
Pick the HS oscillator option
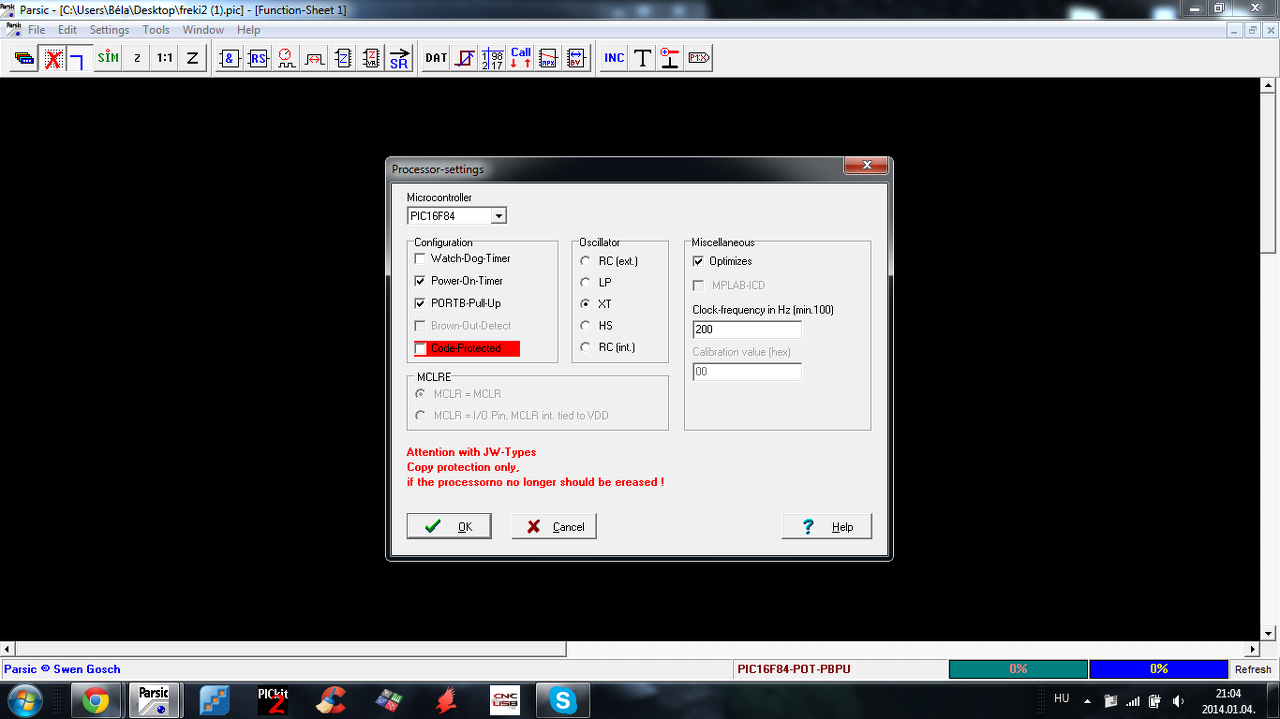pyautogui.click(x=585, y=325)
